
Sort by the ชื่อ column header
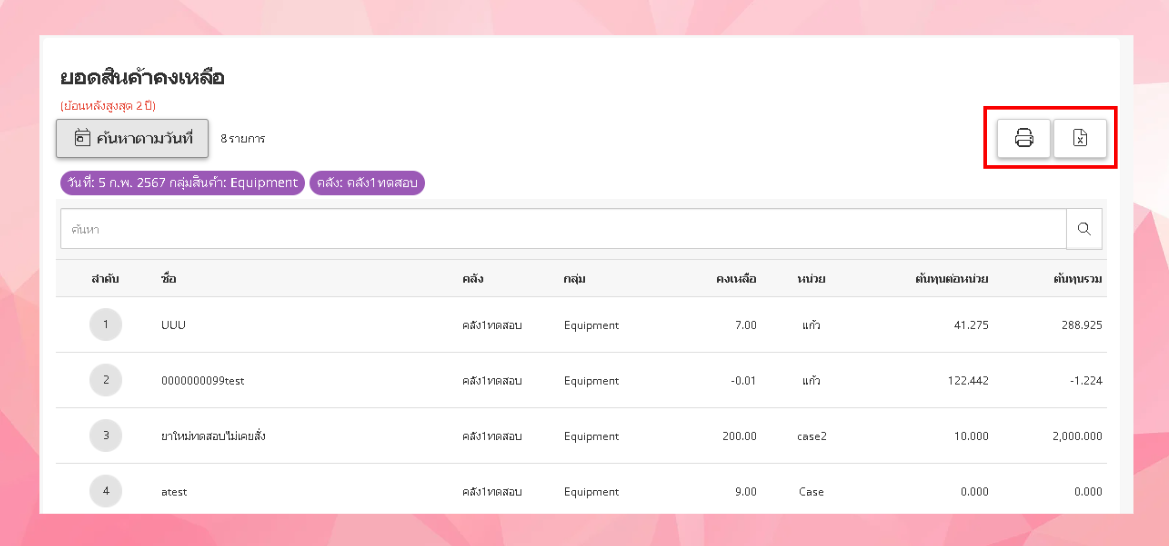pos(168,279)
